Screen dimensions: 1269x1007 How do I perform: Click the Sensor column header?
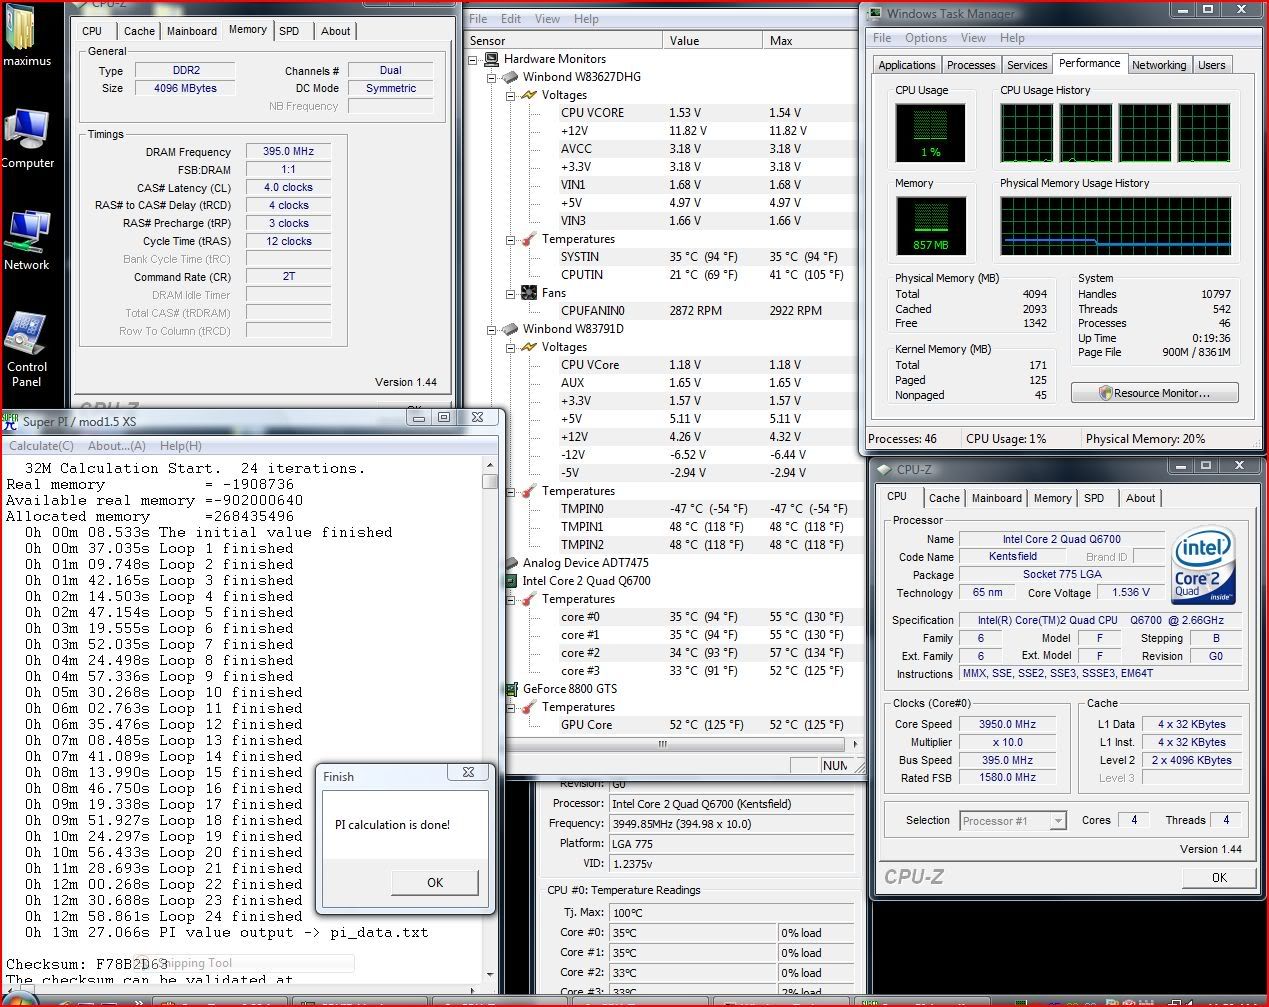[563, 41]
